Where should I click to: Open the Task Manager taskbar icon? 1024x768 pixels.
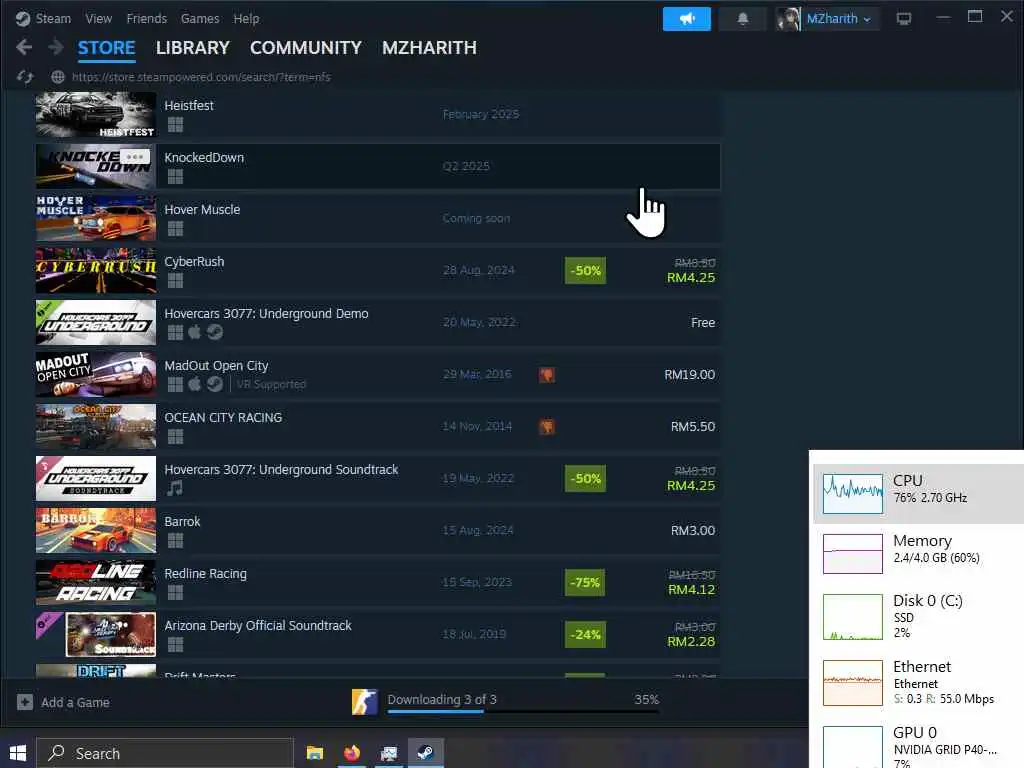(x=389, y=753)
